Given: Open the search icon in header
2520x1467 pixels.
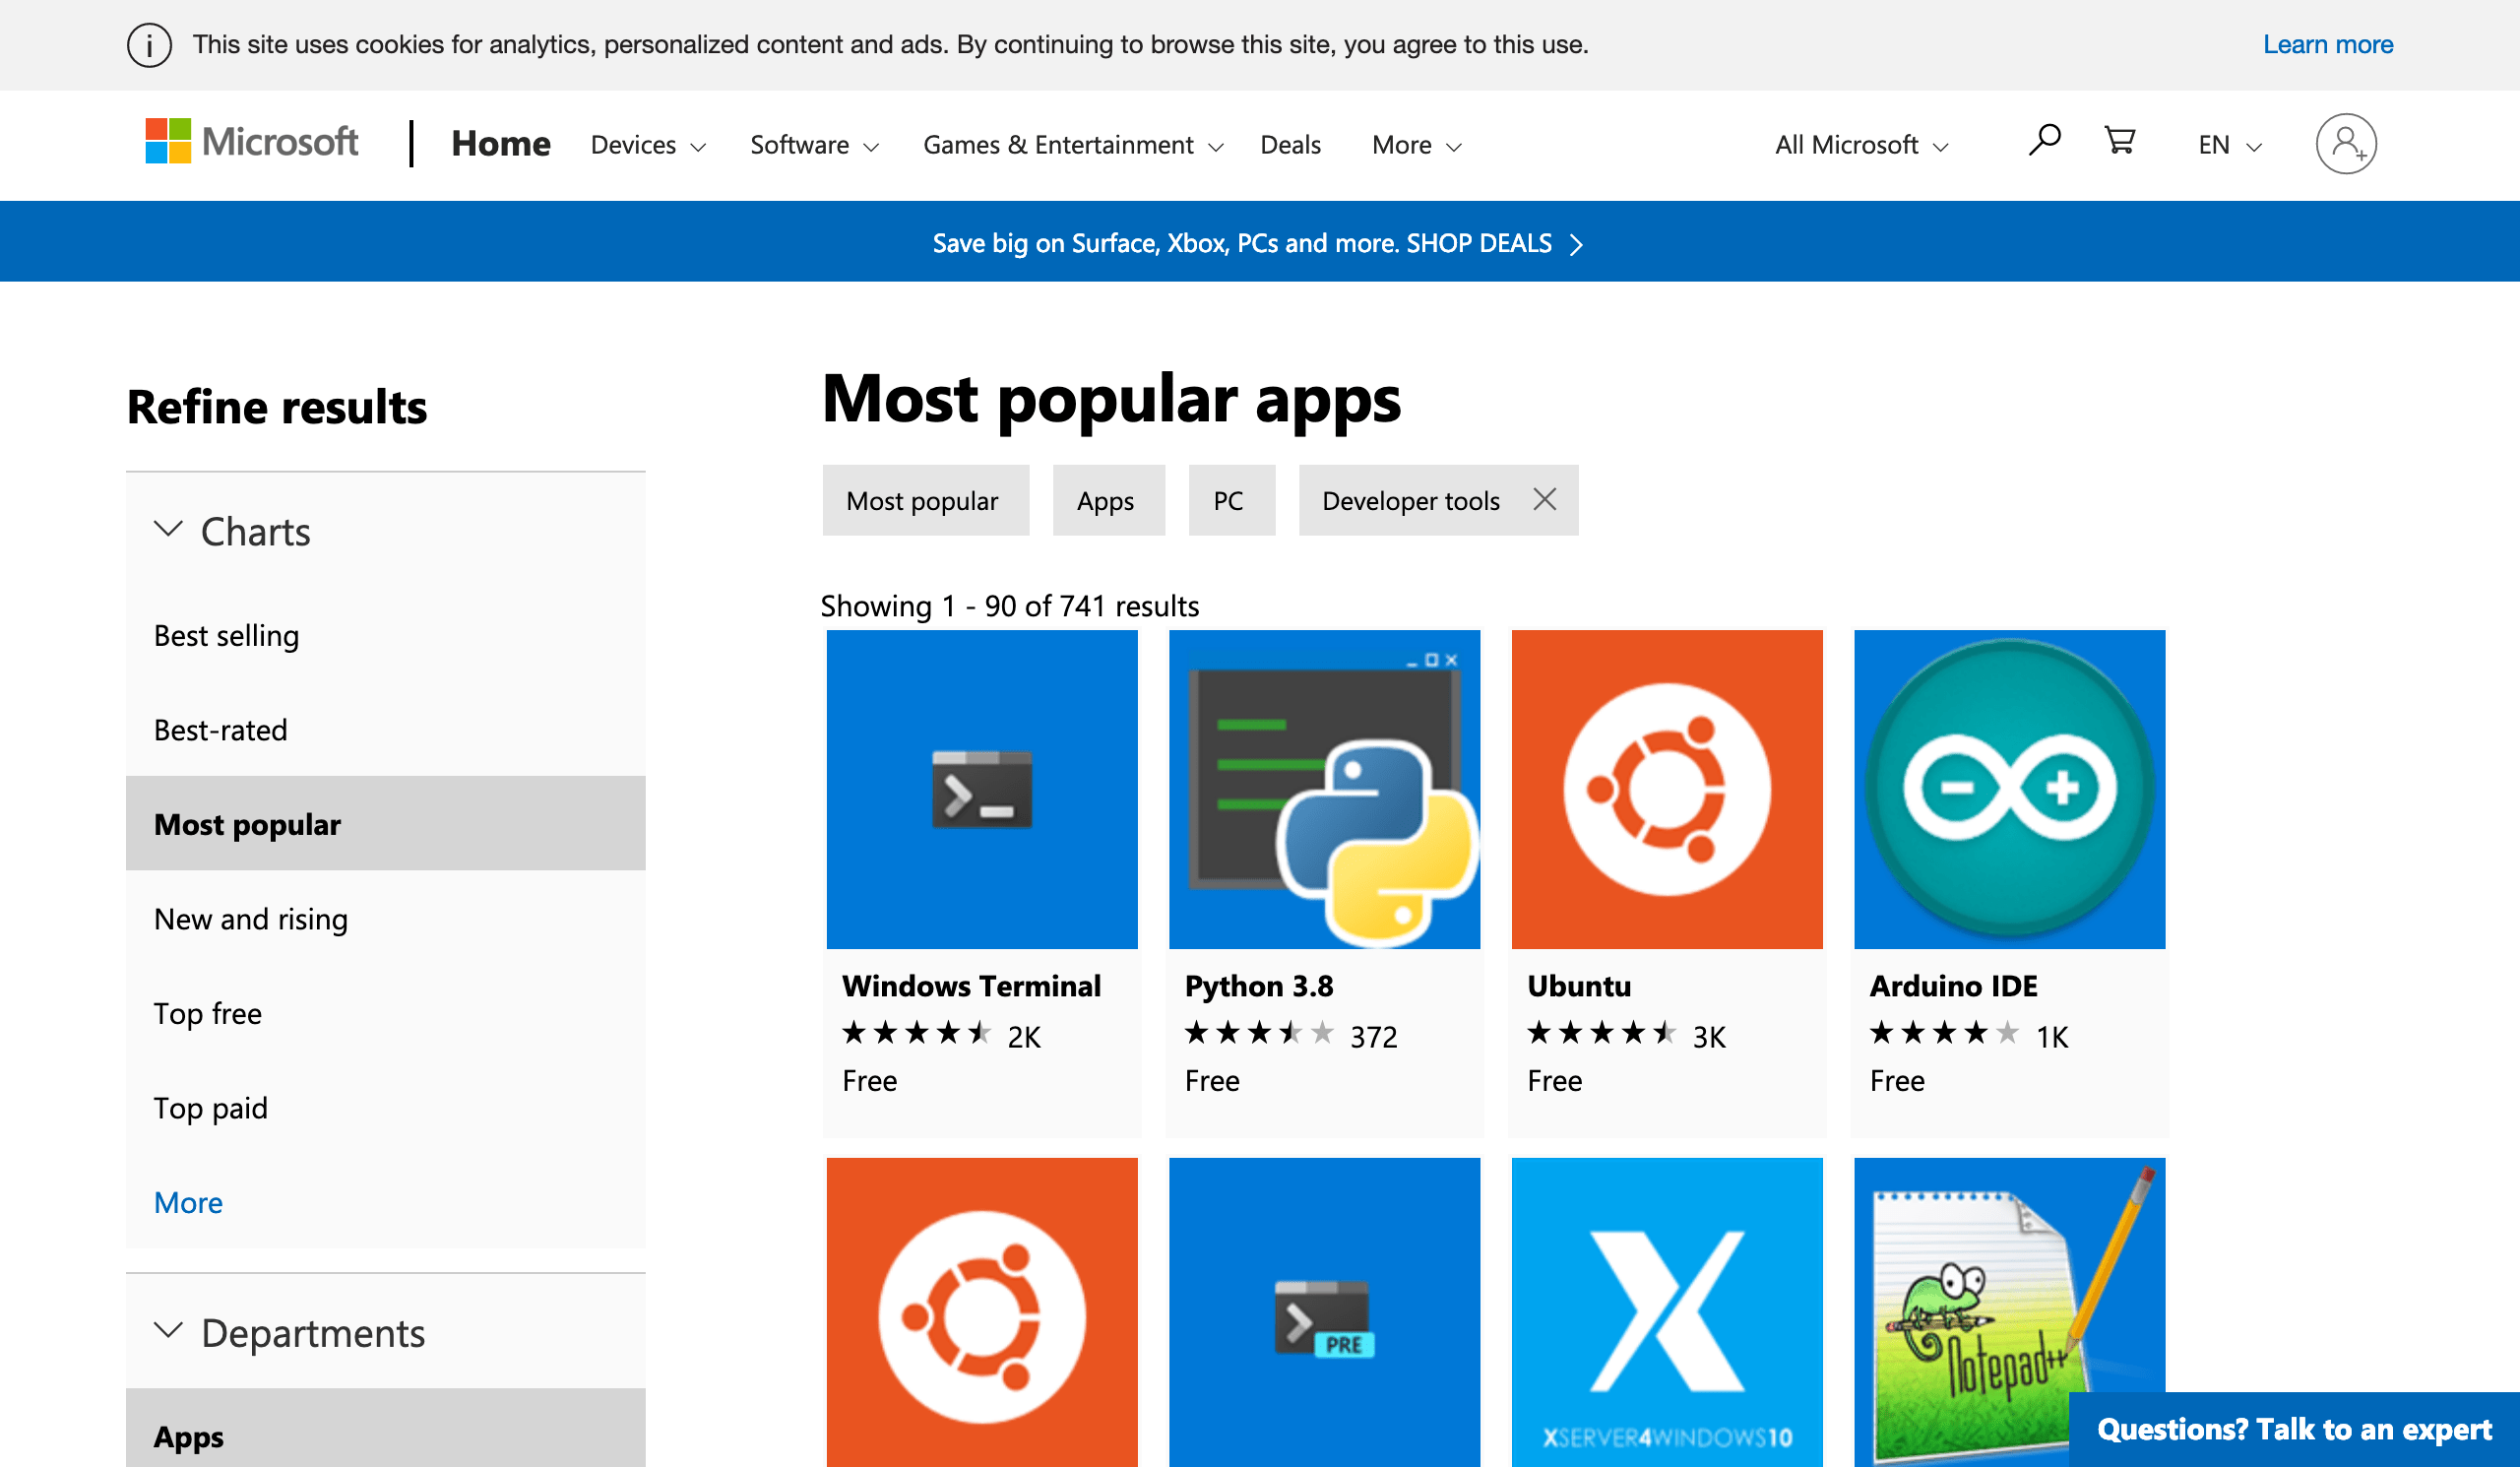Looking at the screenshot, I should point(2044,142).
